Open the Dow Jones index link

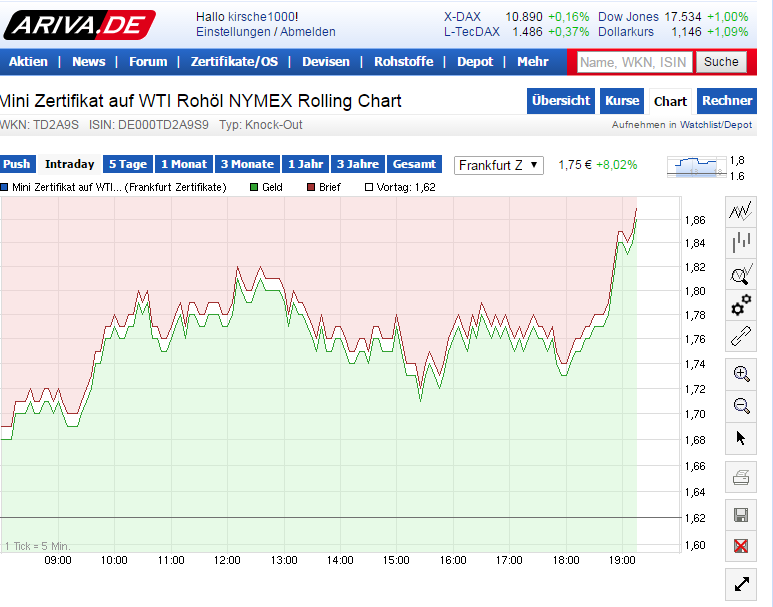628,17
